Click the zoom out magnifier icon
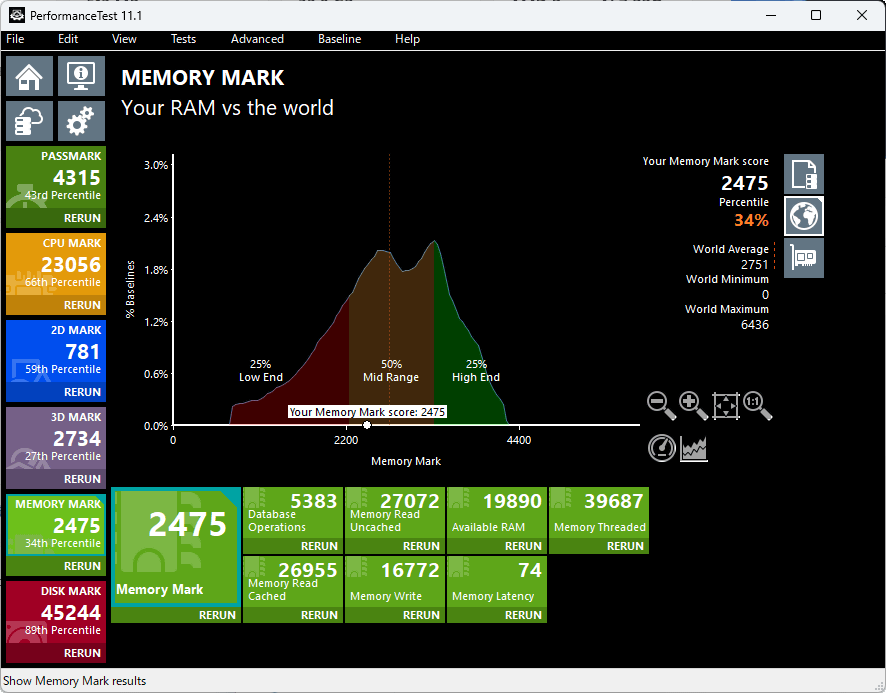 click(x=661, y=405)
